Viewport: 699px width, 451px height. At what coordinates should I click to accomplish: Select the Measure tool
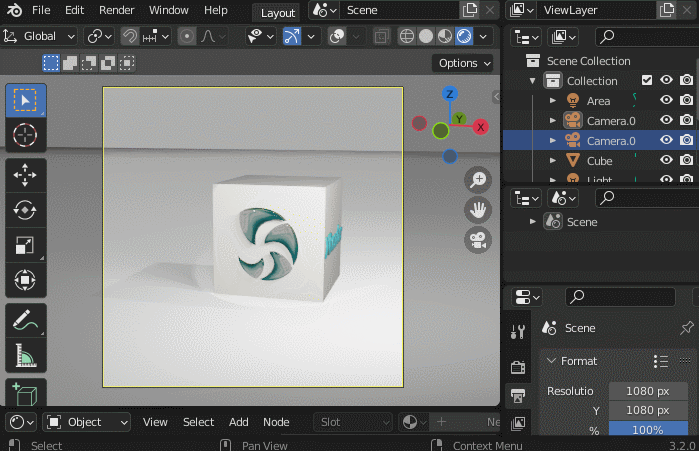25,355
